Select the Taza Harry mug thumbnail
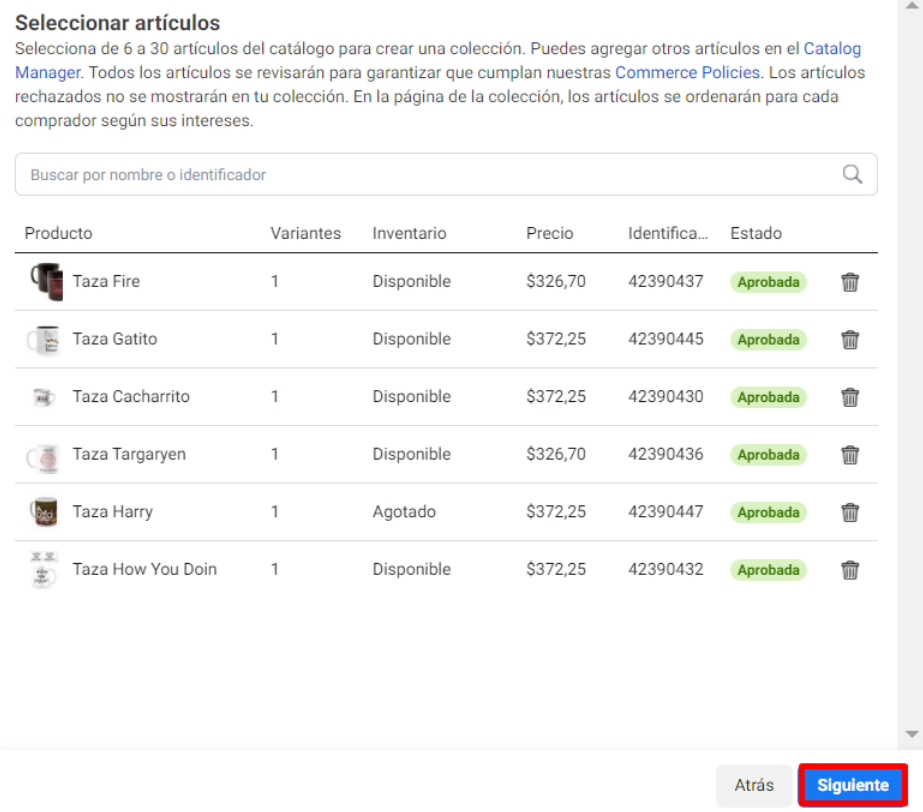Image resolution: width=923 pixels, height=812 pixels. (x=44, y=512)
